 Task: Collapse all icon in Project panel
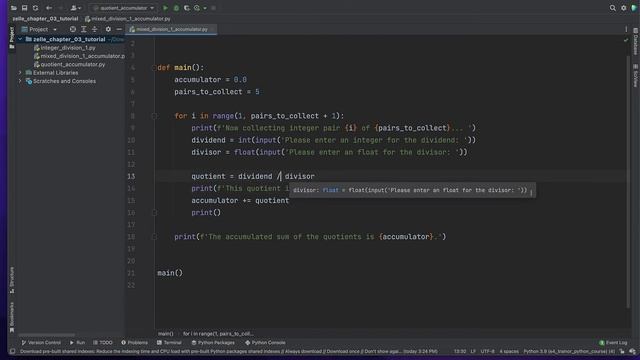pyautogui.click(x=95, y=29)
